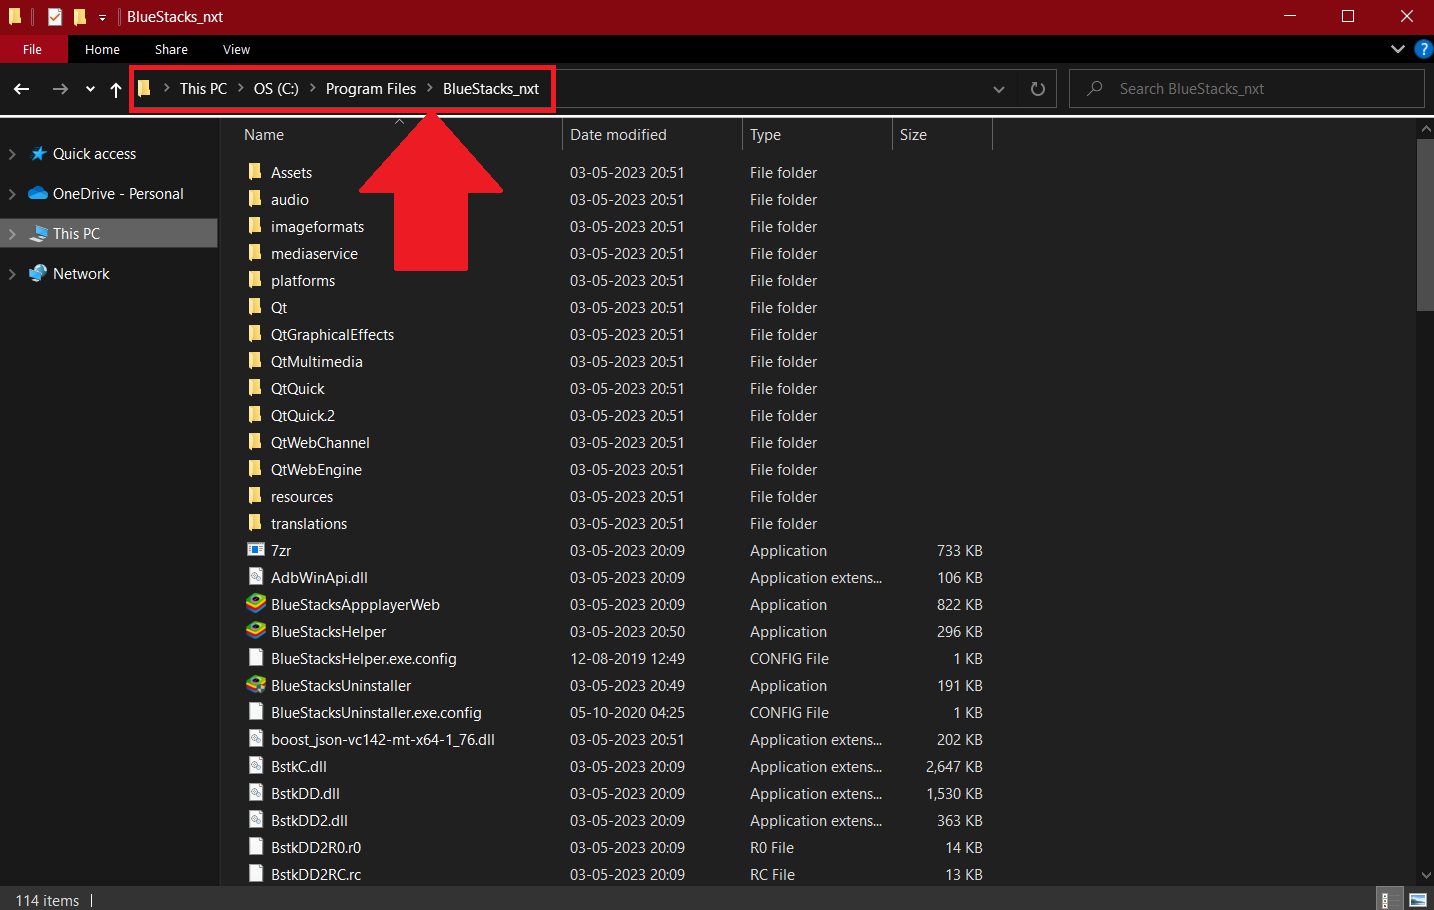The image size is (1434, 910).
Task: Click the Refresh button in address bar
Action: coord(1037,89)
